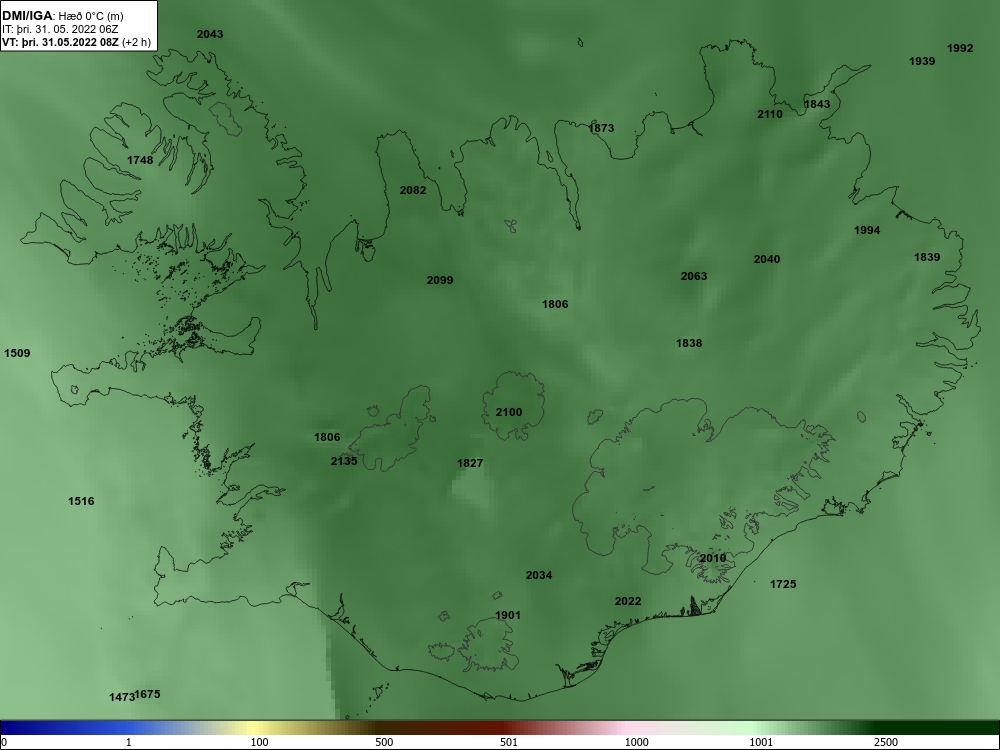Click the DMI/IGA Hæð 0°C title line
The image size is (1000, 750).
pos(62,16)
